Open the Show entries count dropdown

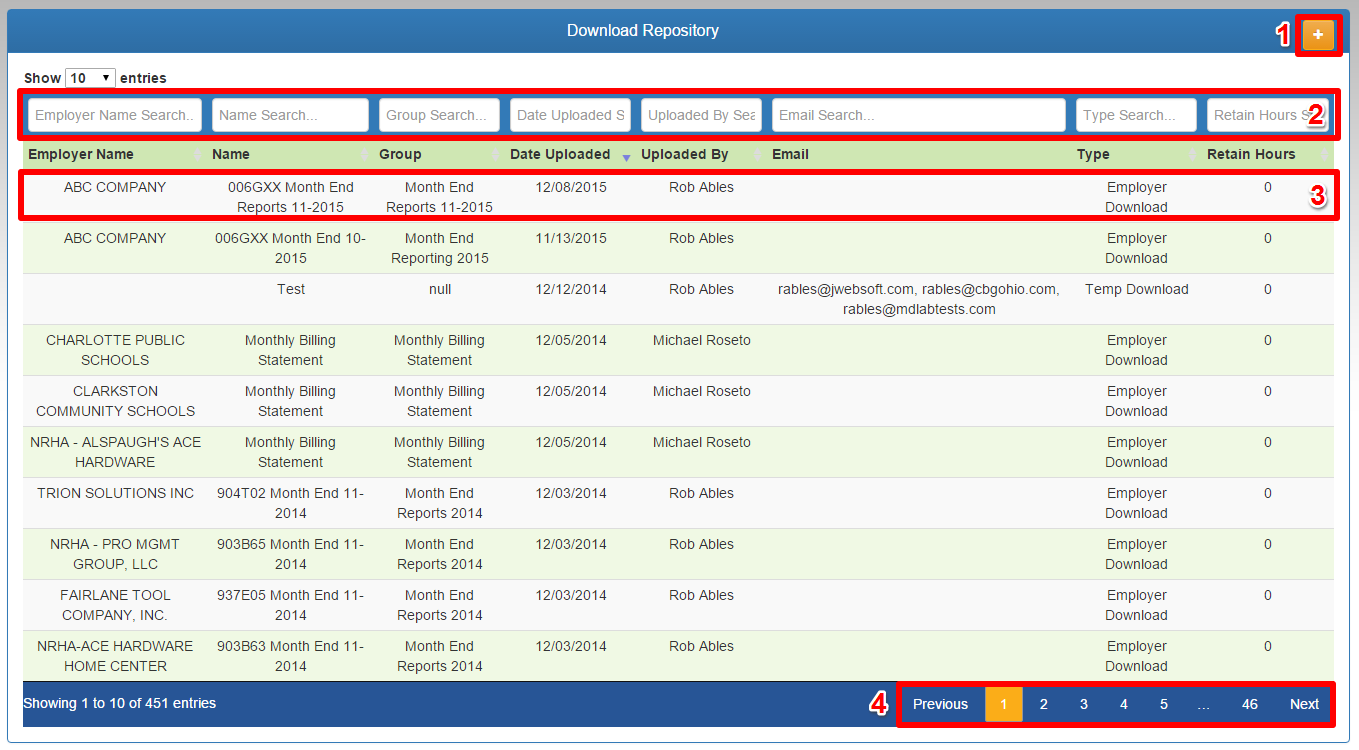coord(90,78)
